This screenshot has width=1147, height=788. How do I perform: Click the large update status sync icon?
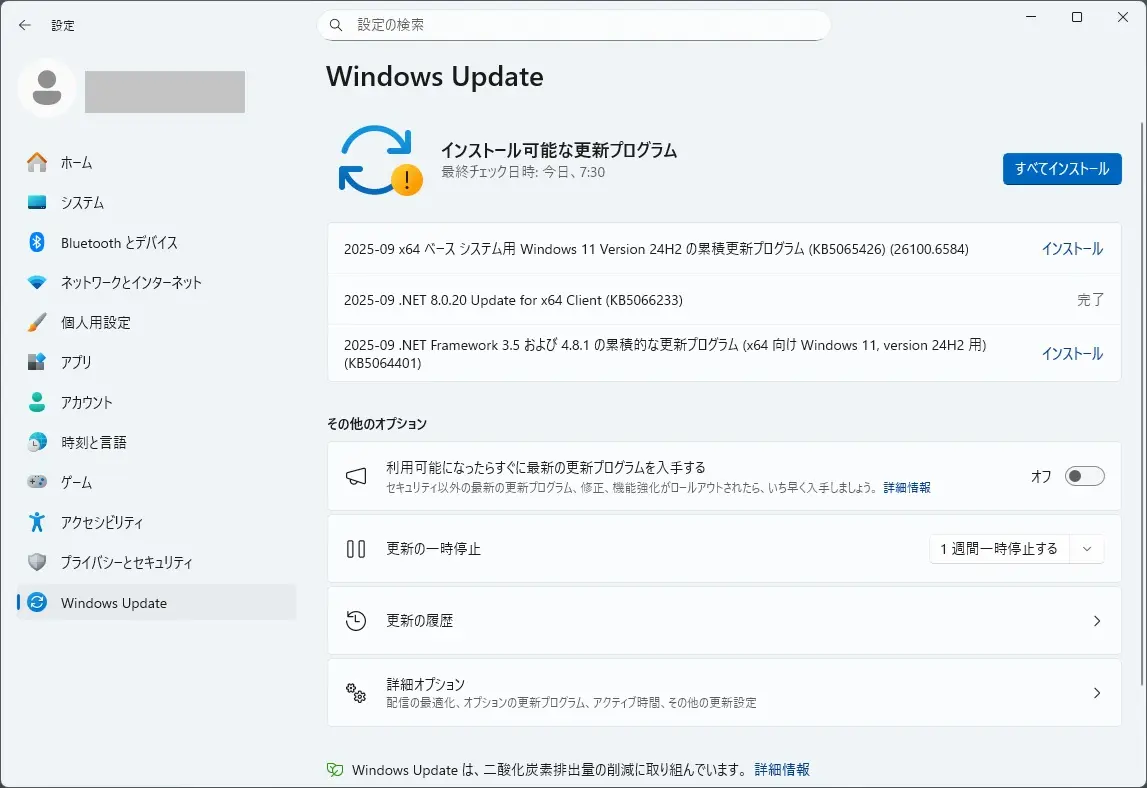(379, 160)
